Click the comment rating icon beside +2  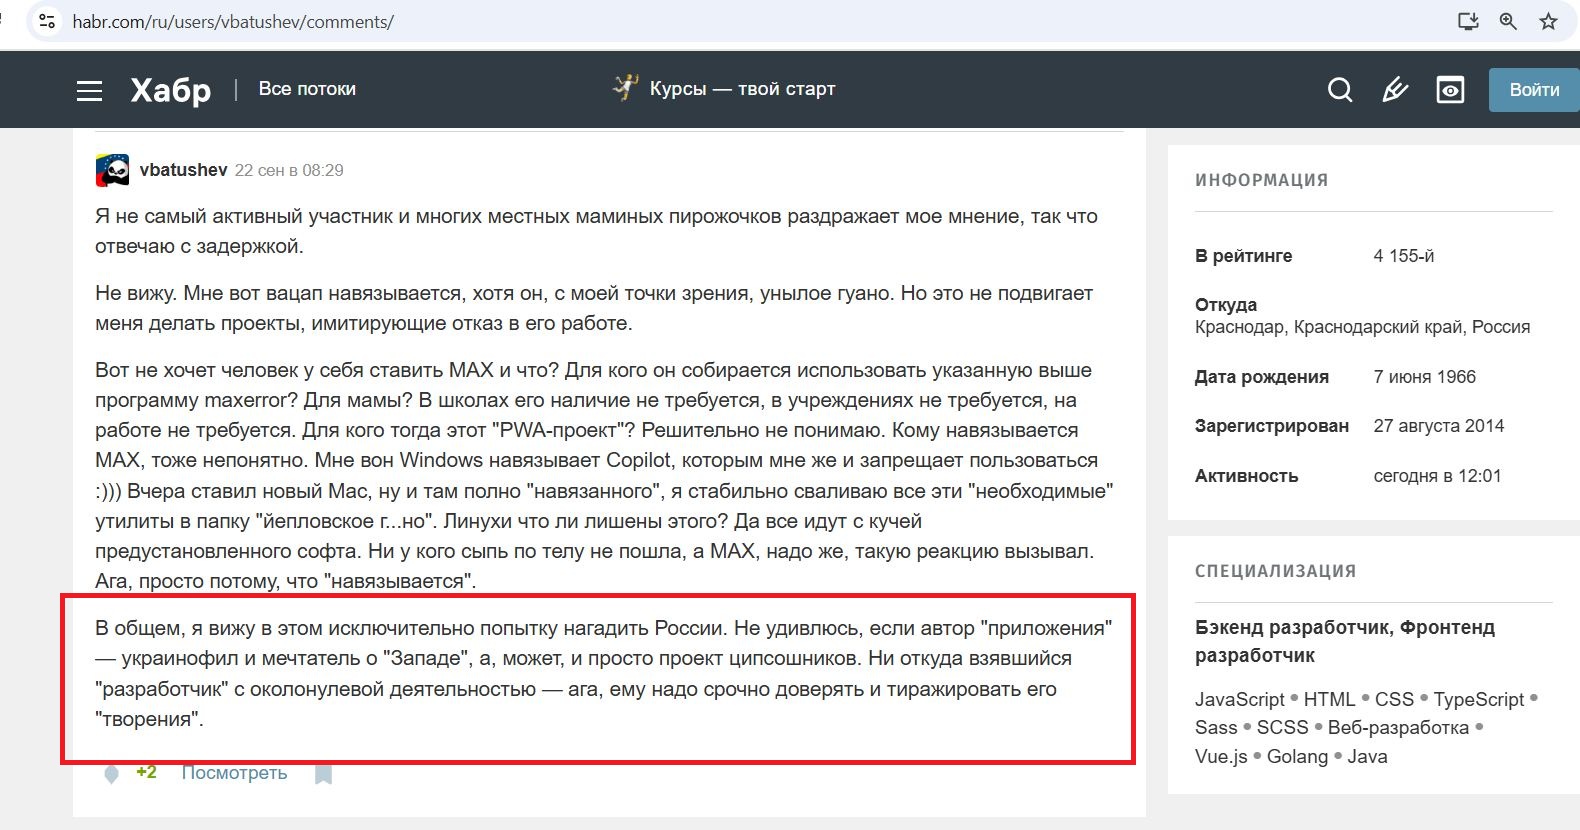click(112, 773)
